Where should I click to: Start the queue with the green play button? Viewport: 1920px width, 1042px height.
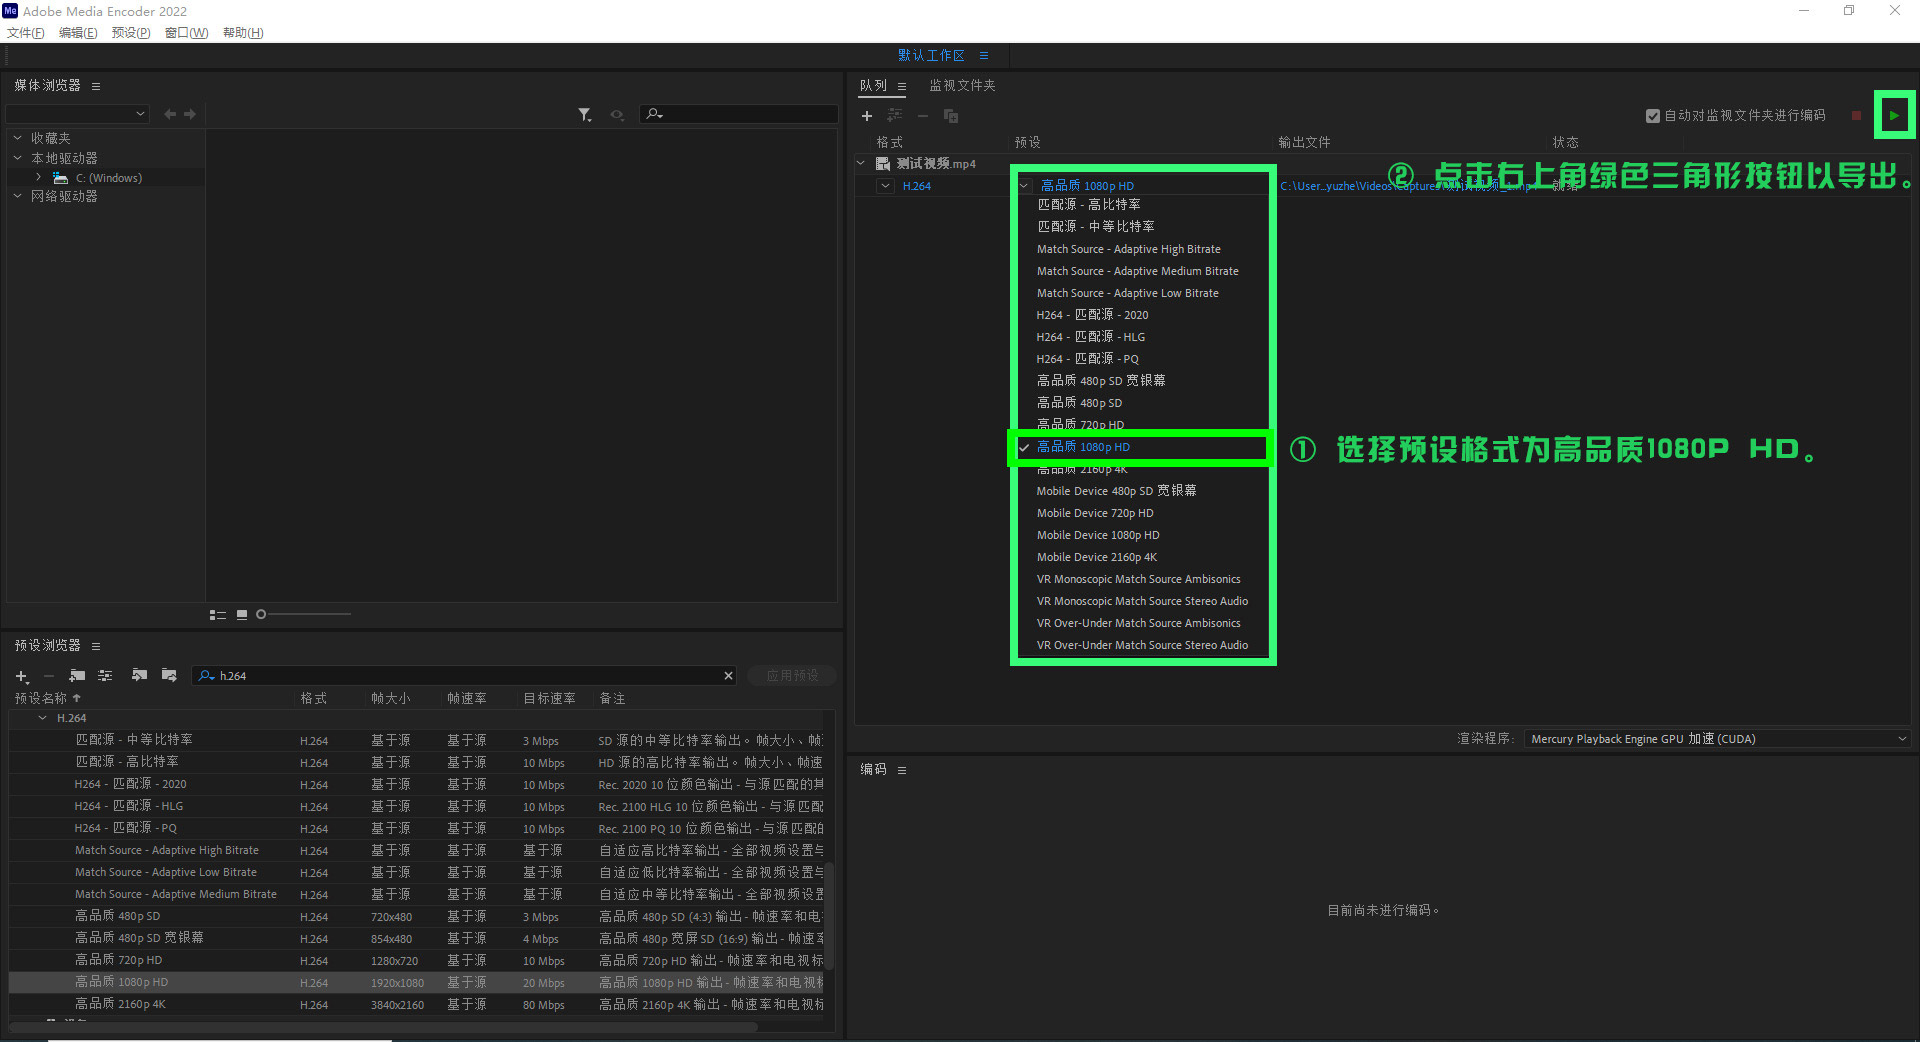pyautogui.click(x=1894, y=115)
